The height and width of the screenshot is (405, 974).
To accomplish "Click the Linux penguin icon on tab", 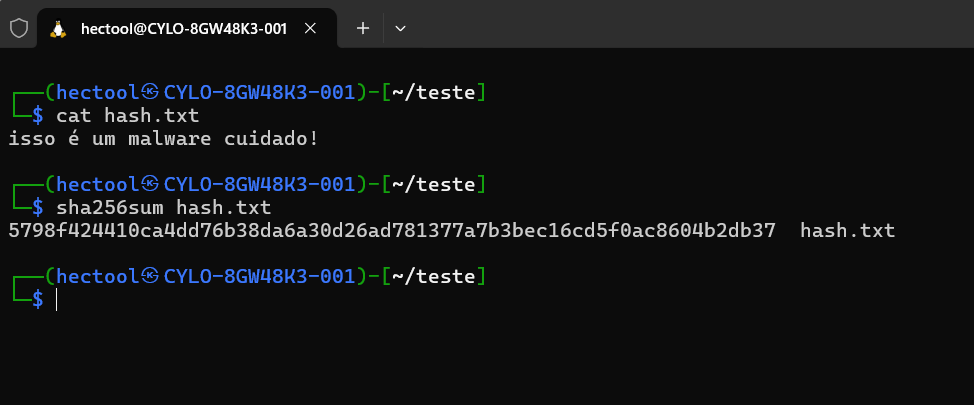I will tap(58, 29).
